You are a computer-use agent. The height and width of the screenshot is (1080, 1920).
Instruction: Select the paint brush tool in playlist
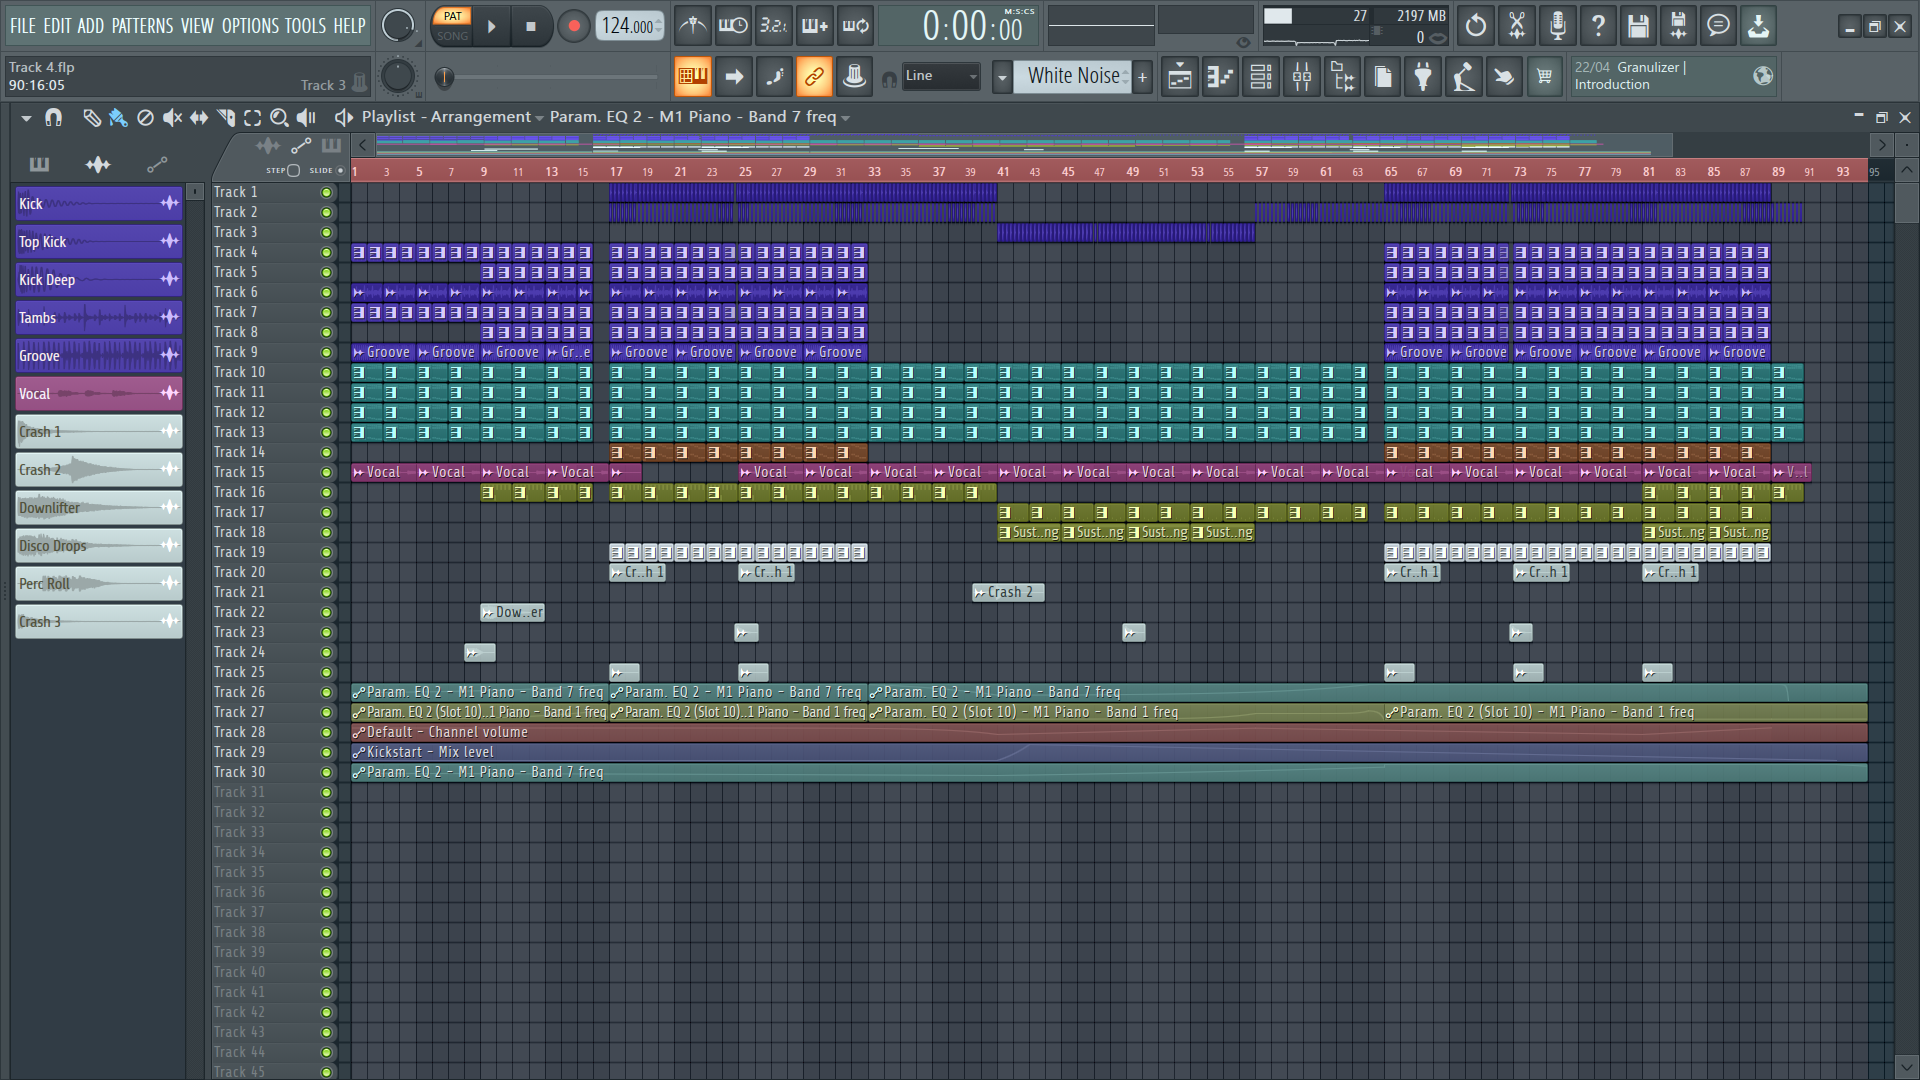point(118,118)
